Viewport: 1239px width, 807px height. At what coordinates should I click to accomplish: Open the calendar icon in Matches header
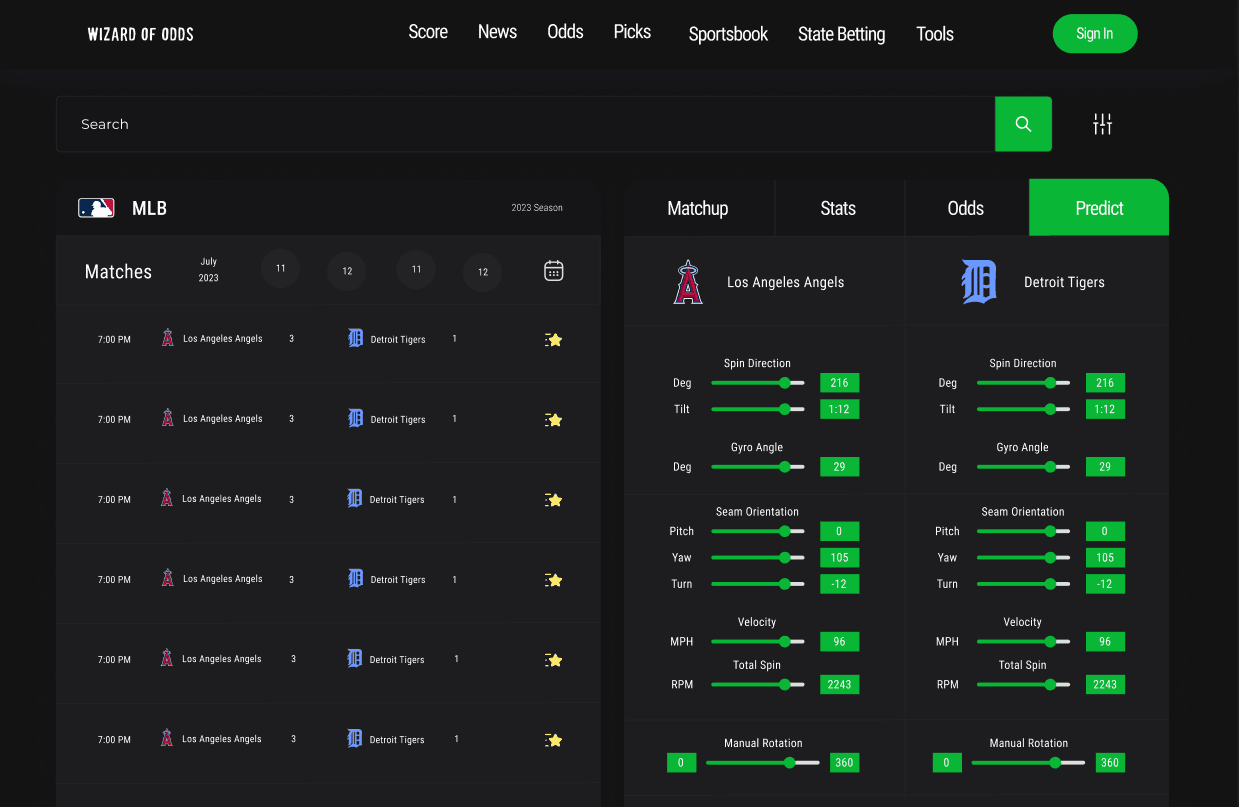click(x=553, y=271)
